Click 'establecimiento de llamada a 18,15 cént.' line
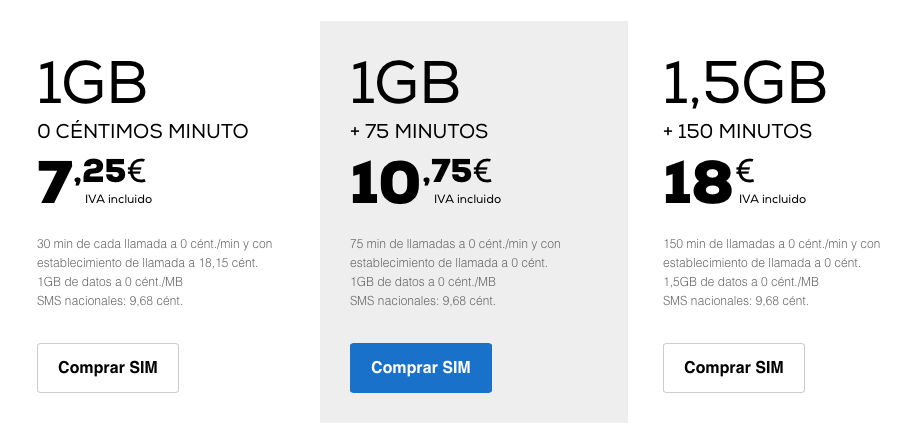 point(147,263)
